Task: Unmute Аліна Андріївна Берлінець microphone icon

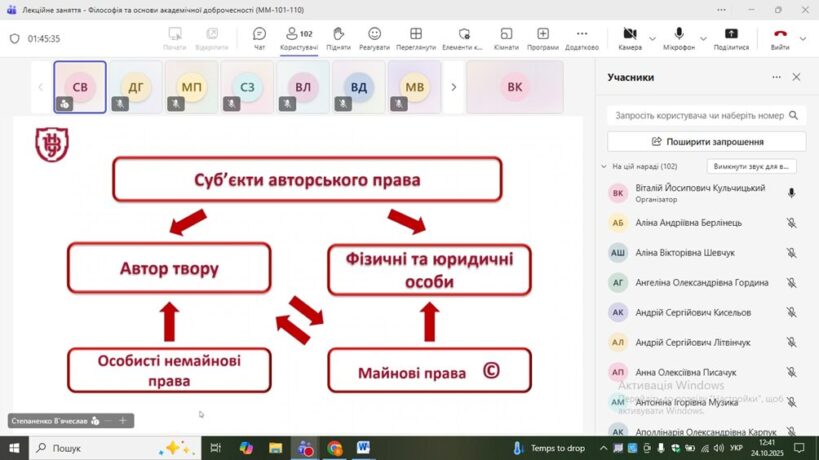Action: coord(791,223)
